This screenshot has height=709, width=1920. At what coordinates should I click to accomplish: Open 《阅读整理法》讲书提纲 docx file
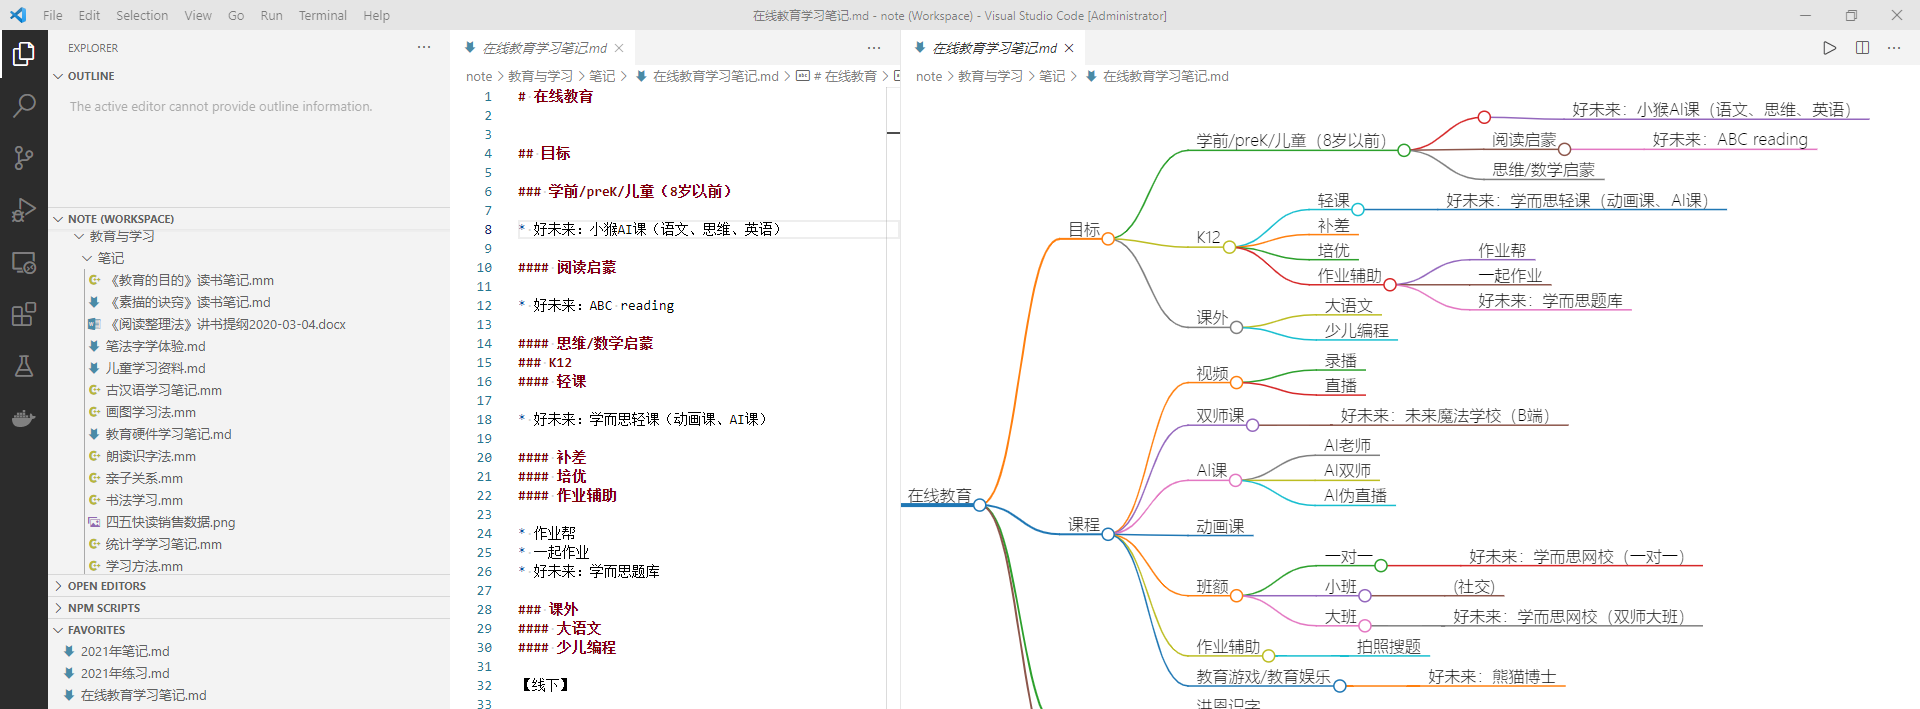tap(226, 324)
